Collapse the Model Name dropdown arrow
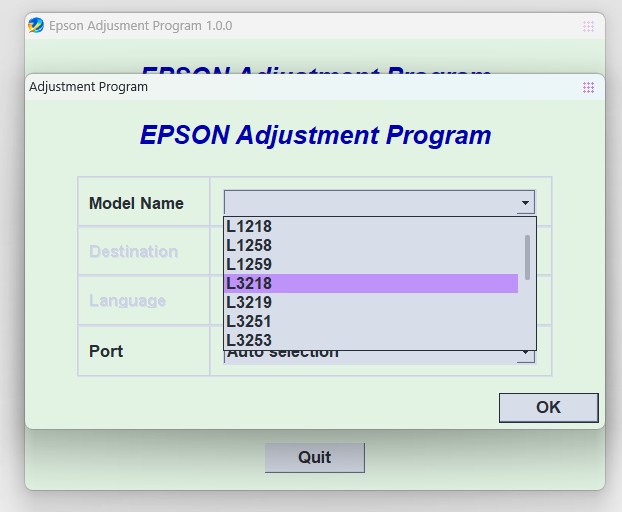 (525, 203)
